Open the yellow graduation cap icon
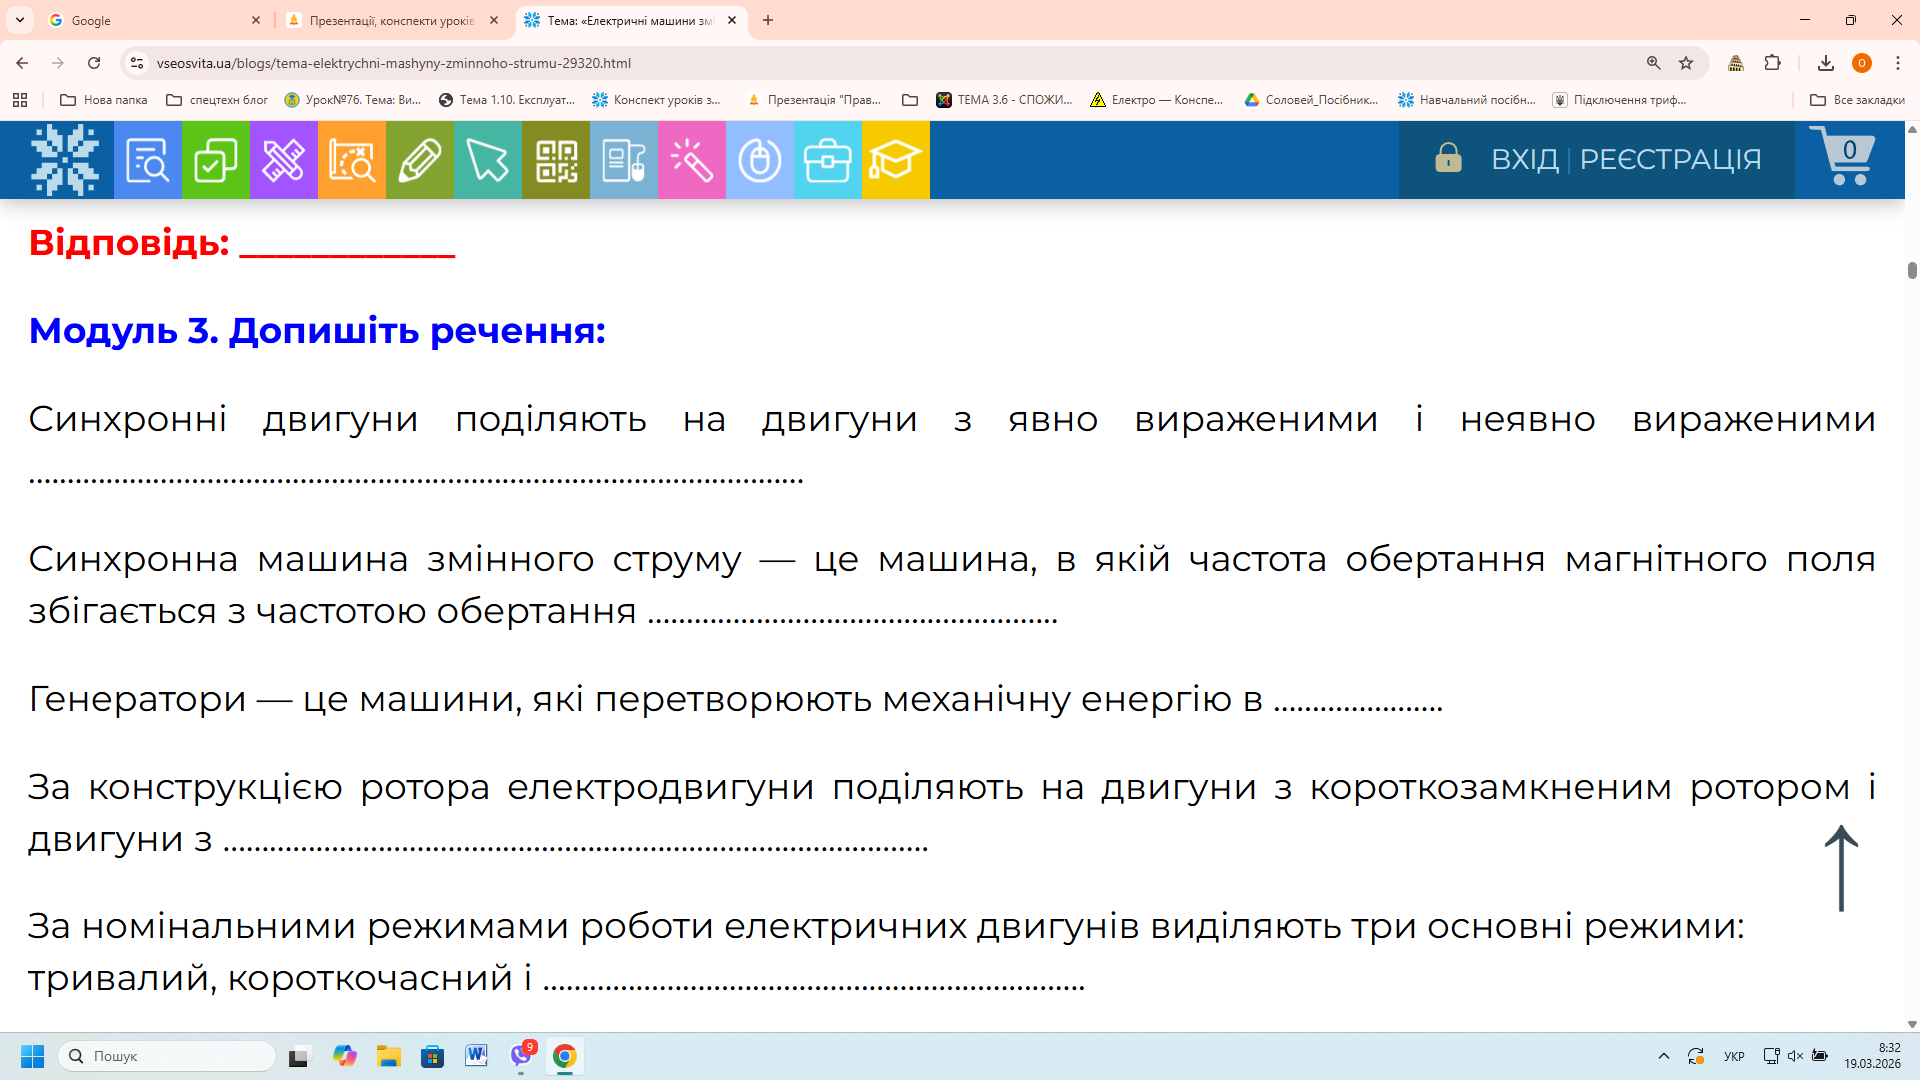The width and height of the screenshot is (1920, 1080). [895, 160]
